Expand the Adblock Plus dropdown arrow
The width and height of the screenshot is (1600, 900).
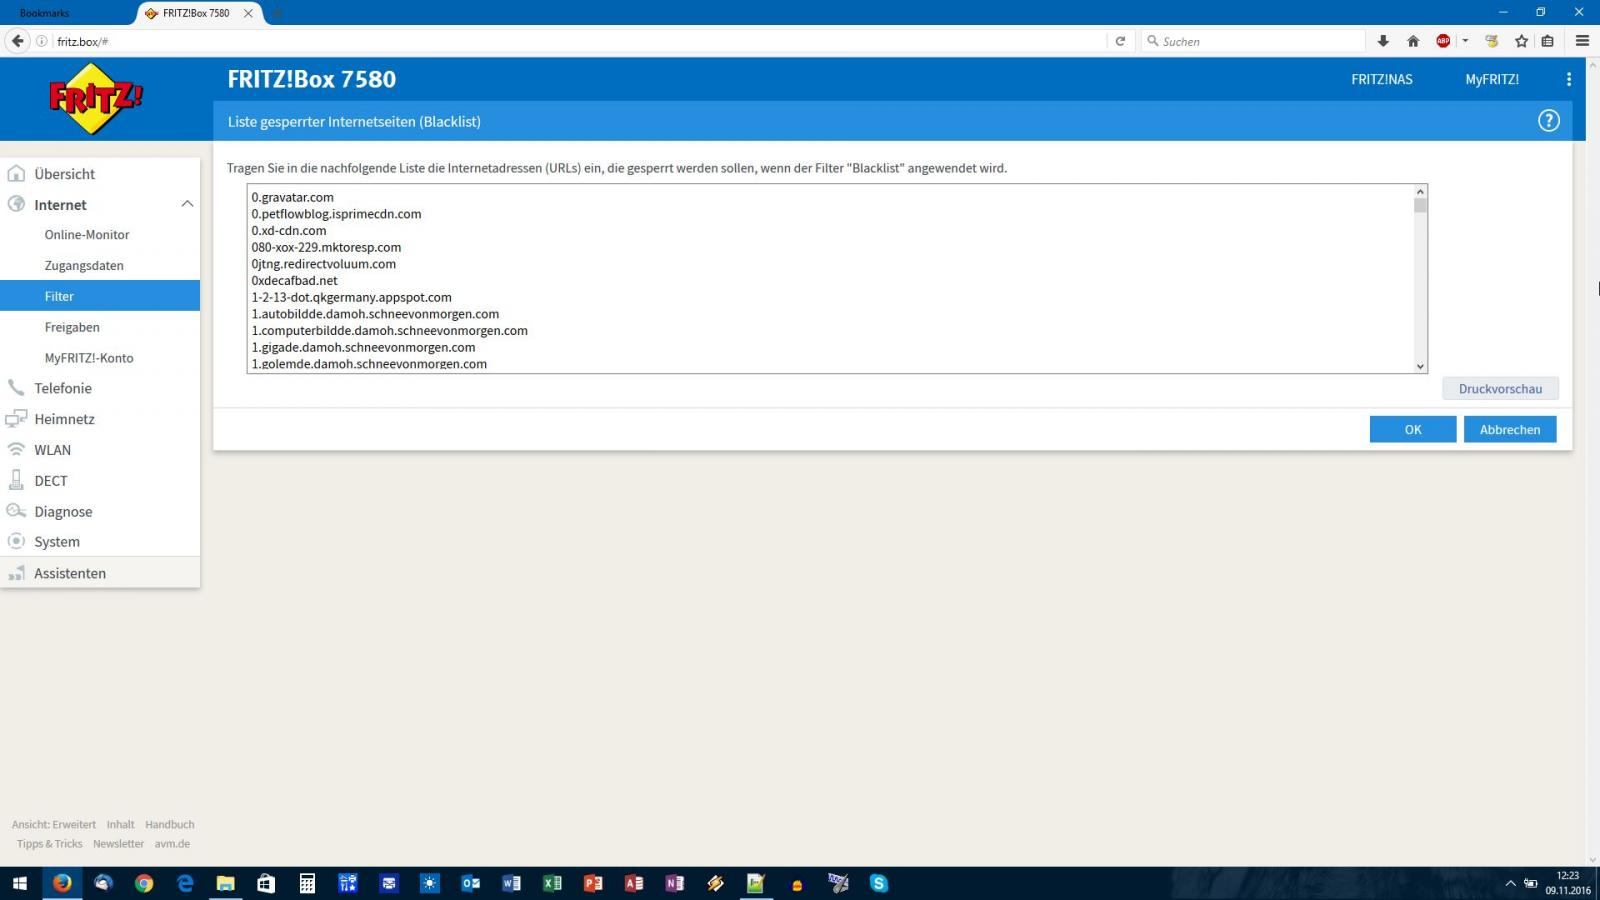[1465, 41]
